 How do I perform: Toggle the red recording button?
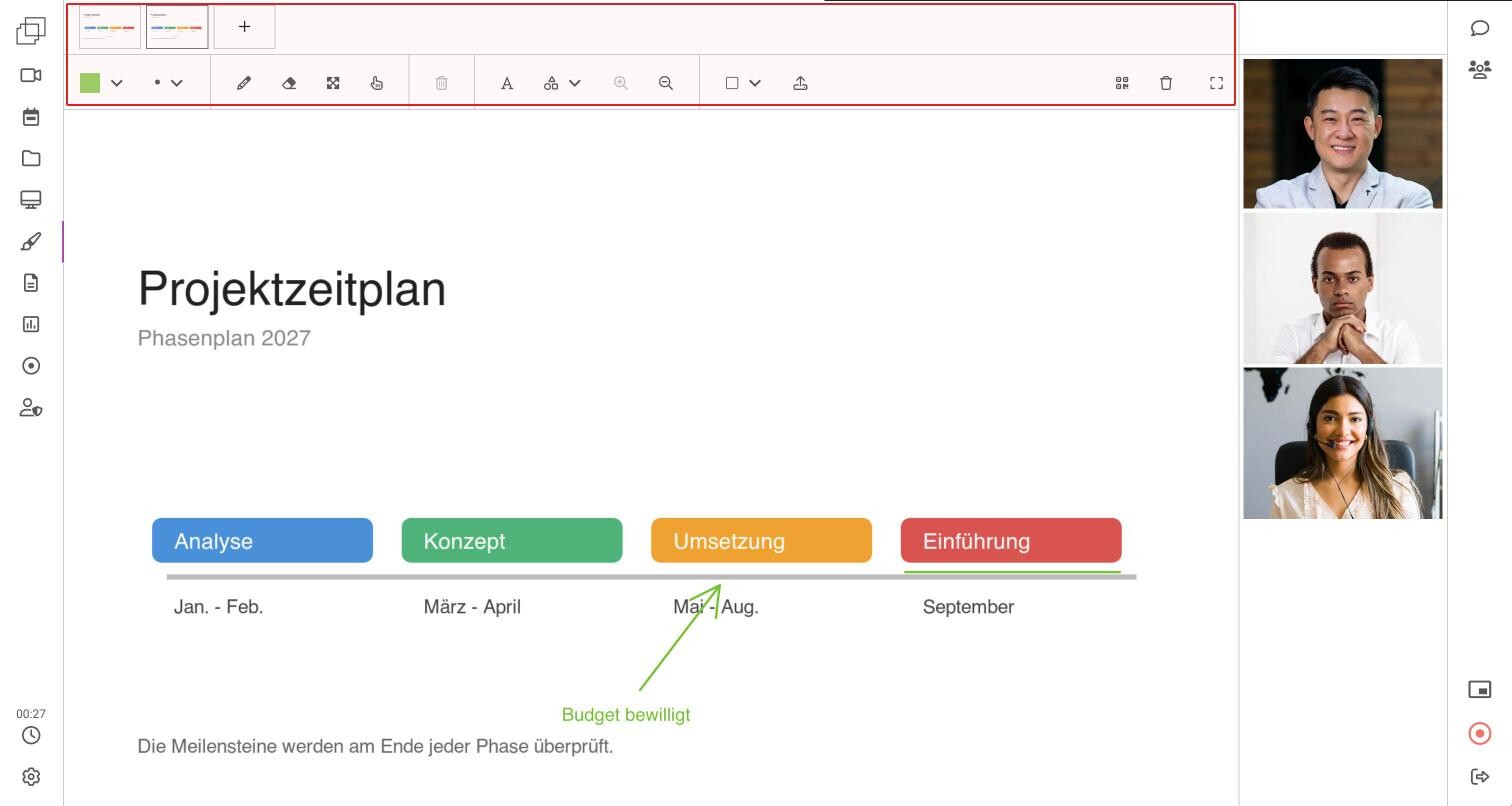point(1480,734)
